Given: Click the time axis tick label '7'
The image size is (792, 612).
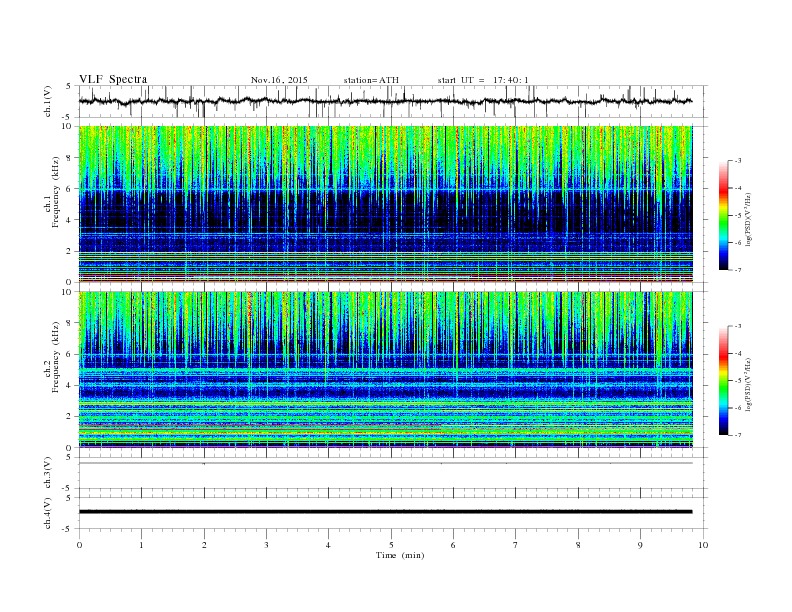Looking at the screenshot, I should coord(516,545).
